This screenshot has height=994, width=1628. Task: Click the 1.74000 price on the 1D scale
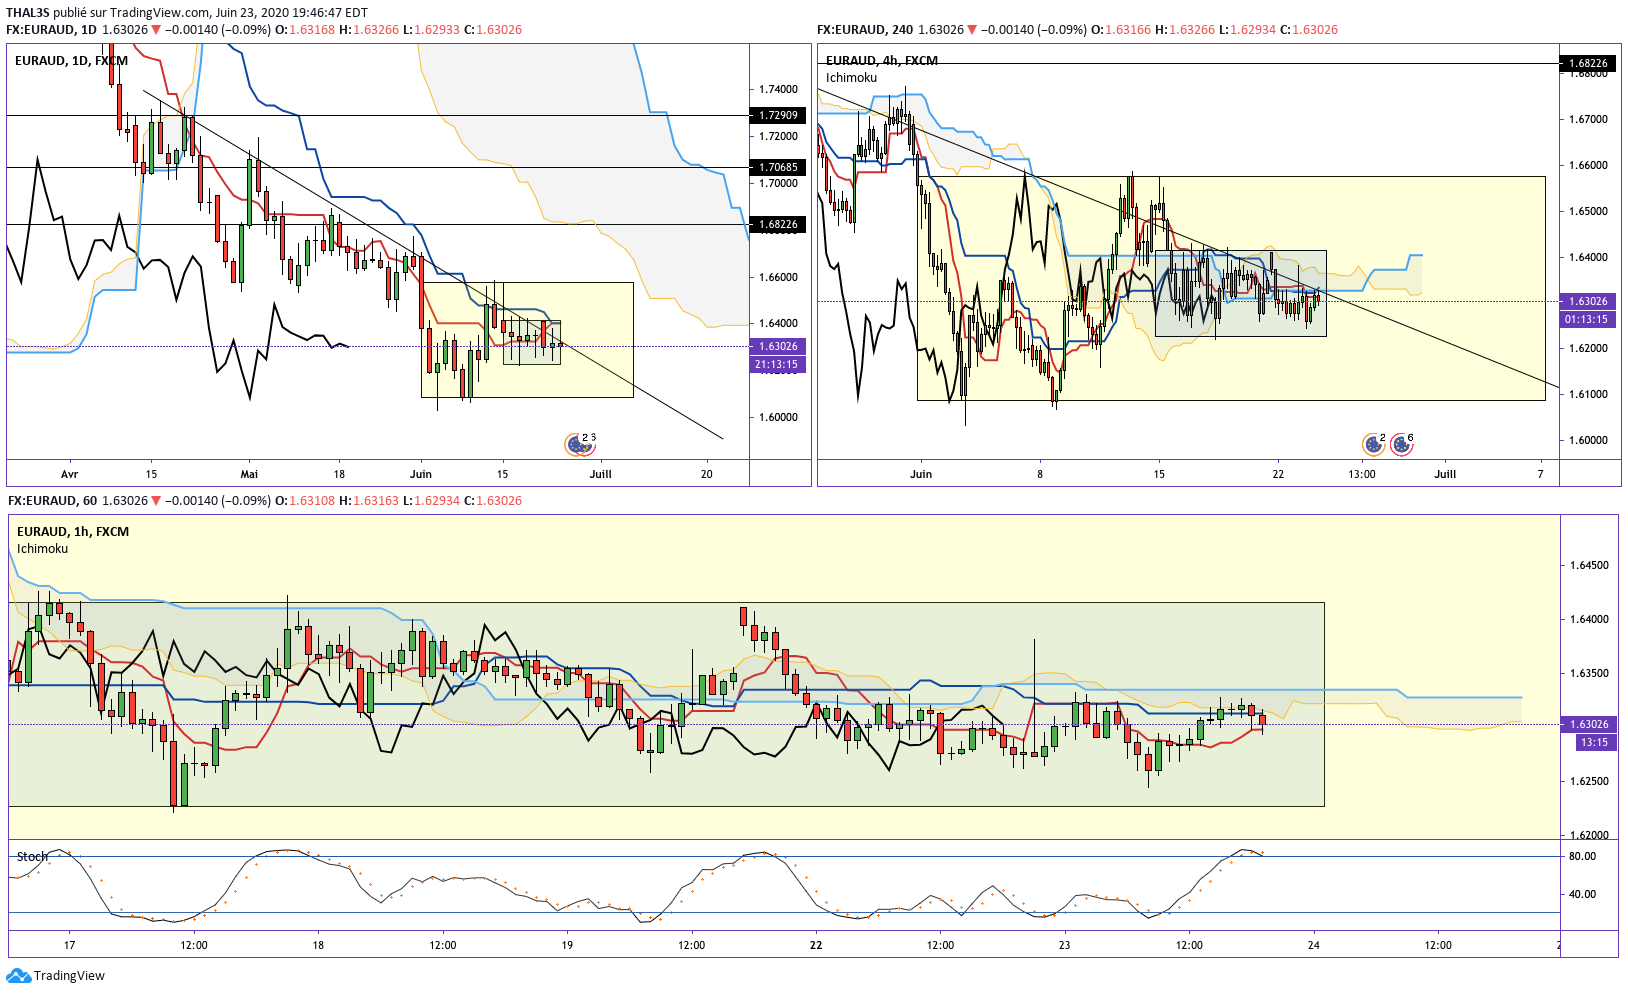(x=778, y=90)
